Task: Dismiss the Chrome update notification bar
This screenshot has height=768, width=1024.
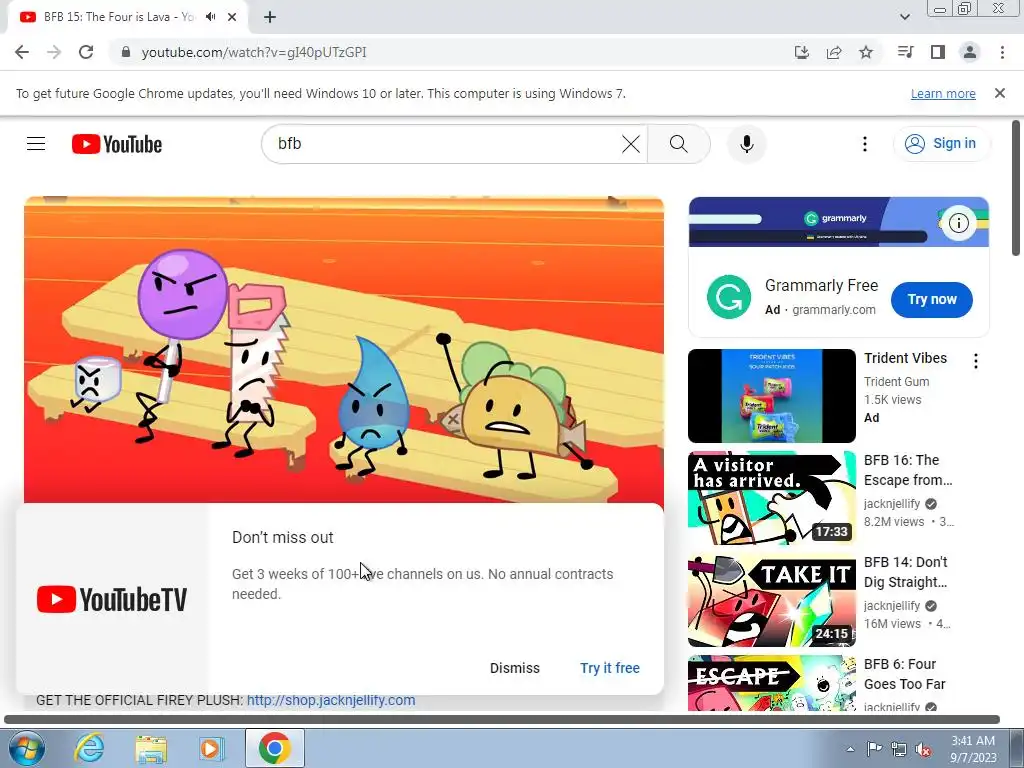Action: pyautogui.click(x=1000, y=93)
